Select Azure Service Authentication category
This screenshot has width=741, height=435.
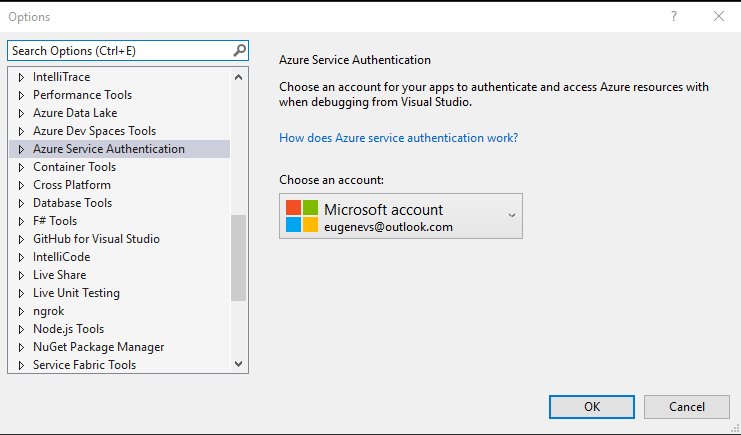click(x=109, y=148)
